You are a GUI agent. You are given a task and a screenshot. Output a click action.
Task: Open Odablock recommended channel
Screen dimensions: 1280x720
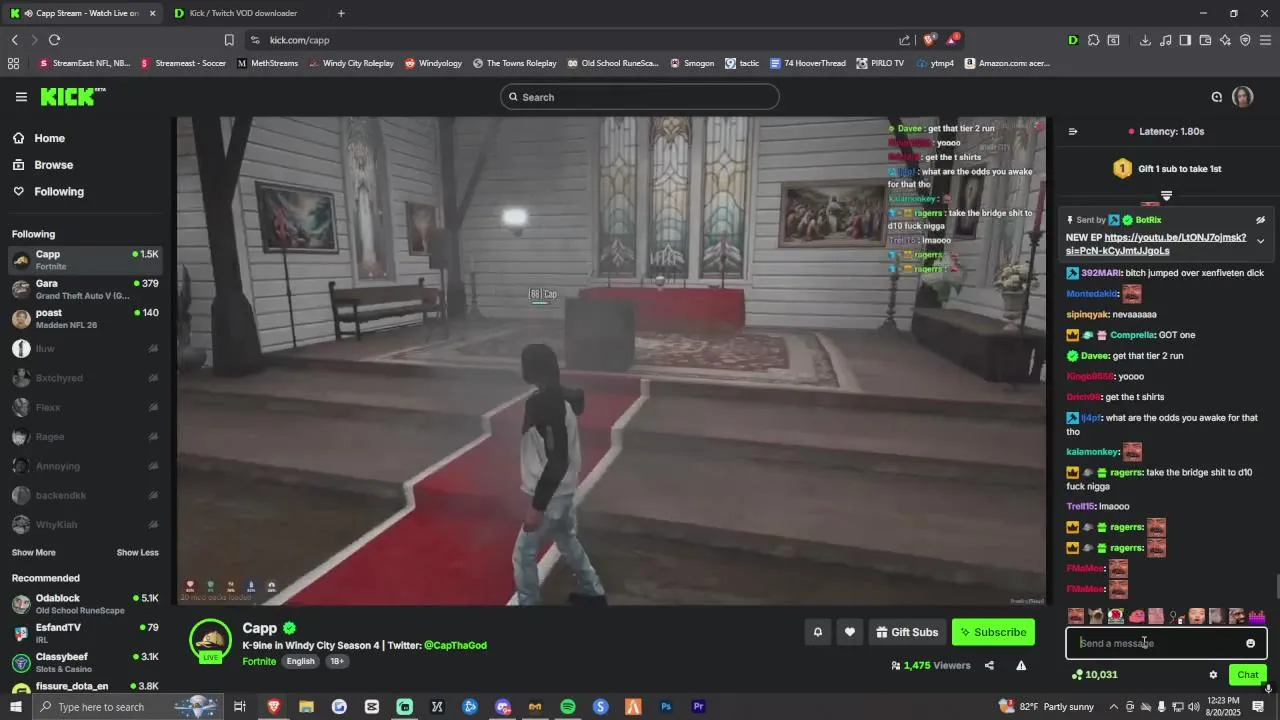[85, 604]
